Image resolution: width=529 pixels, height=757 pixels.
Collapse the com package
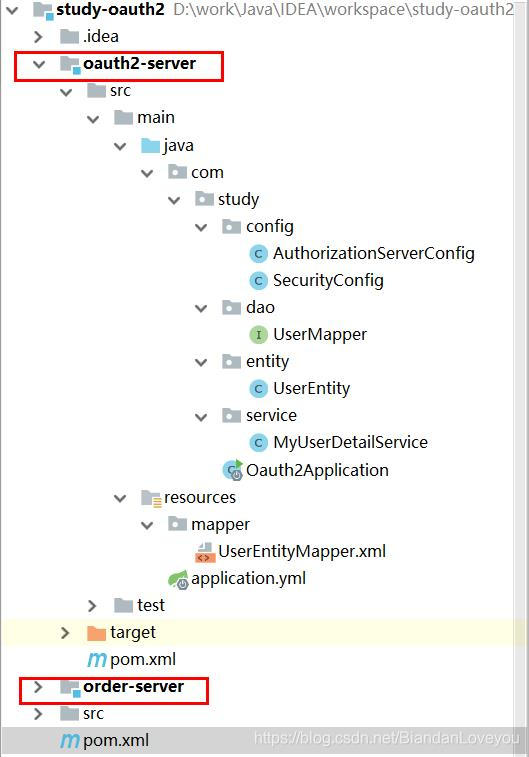click(147, 173)
